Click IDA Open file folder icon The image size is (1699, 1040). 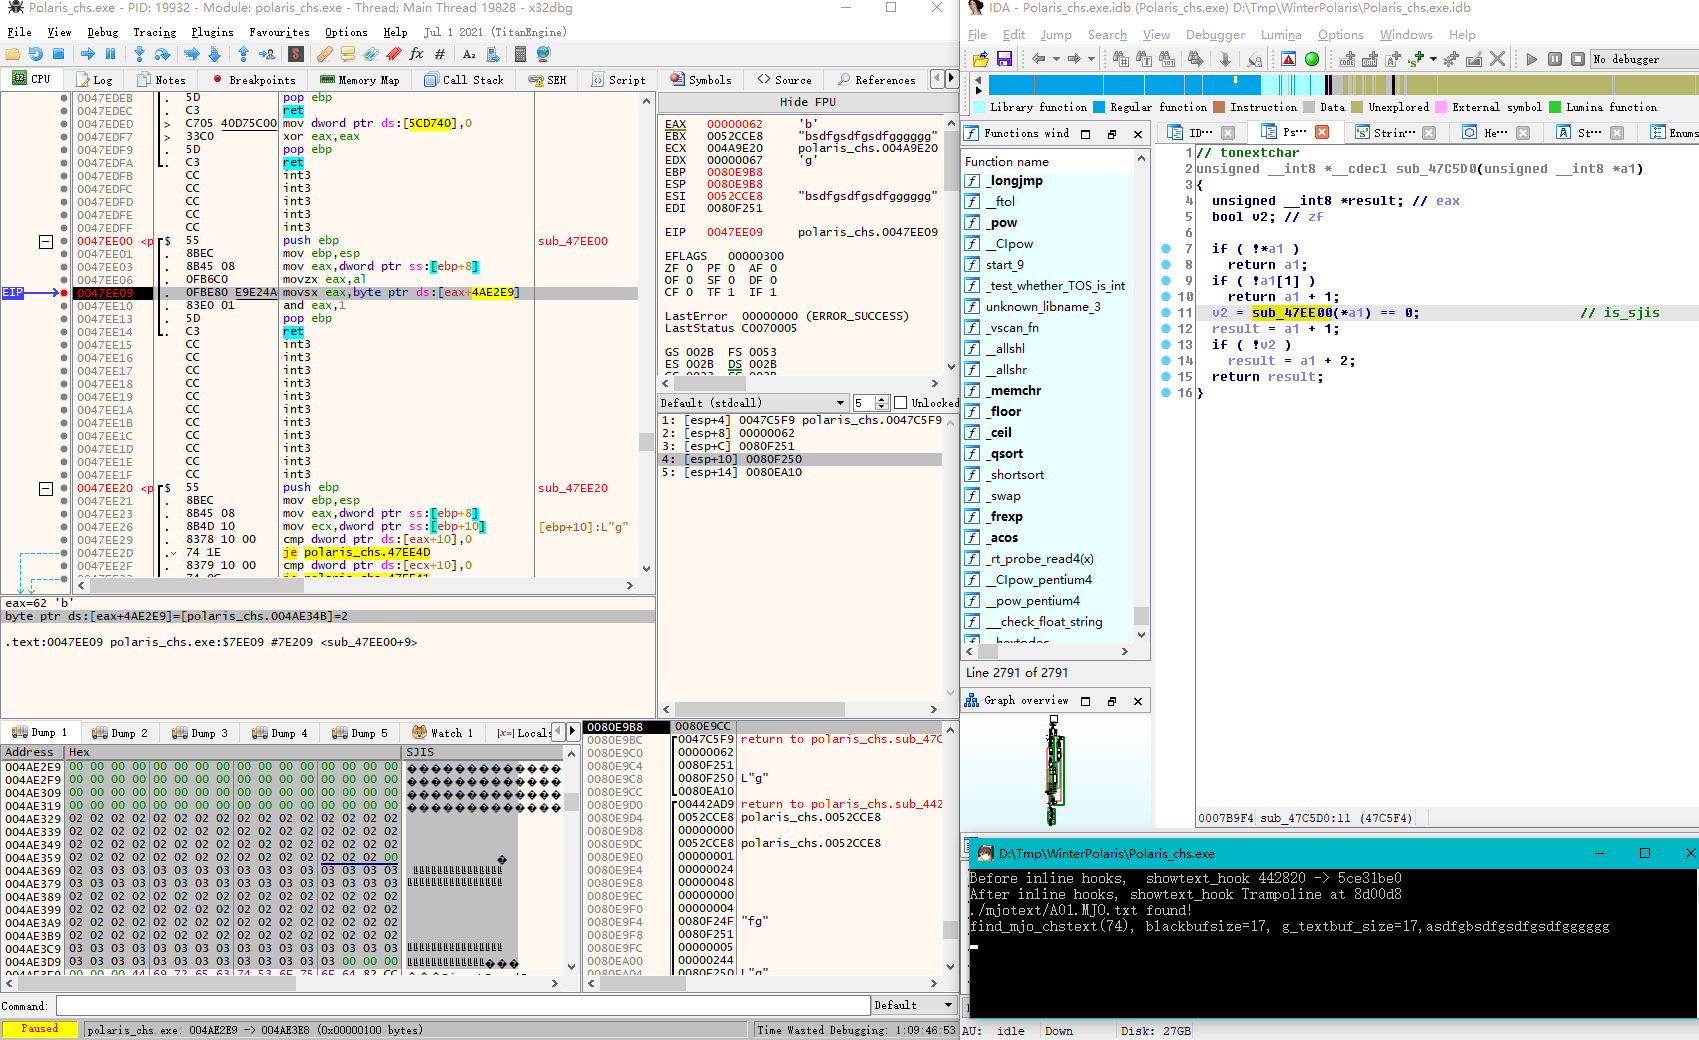(x=980, y=59)
